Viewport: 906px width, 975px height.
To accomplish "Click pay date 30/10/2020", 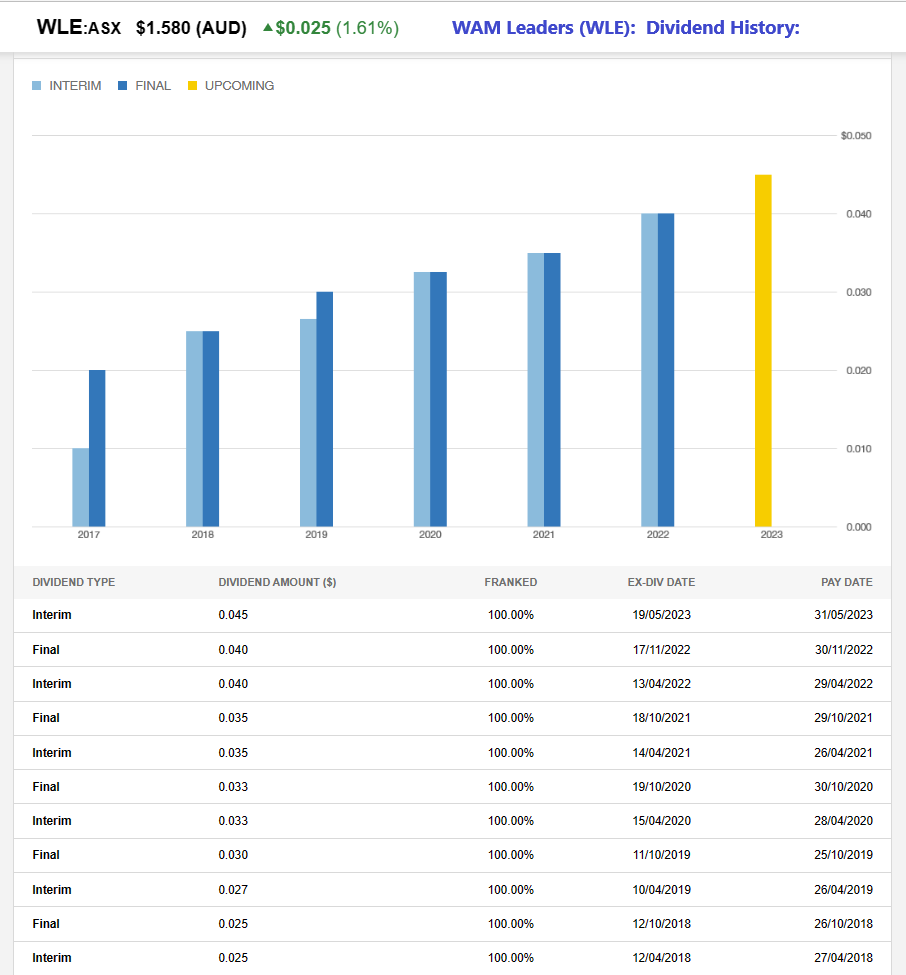I will click(843, 787).
